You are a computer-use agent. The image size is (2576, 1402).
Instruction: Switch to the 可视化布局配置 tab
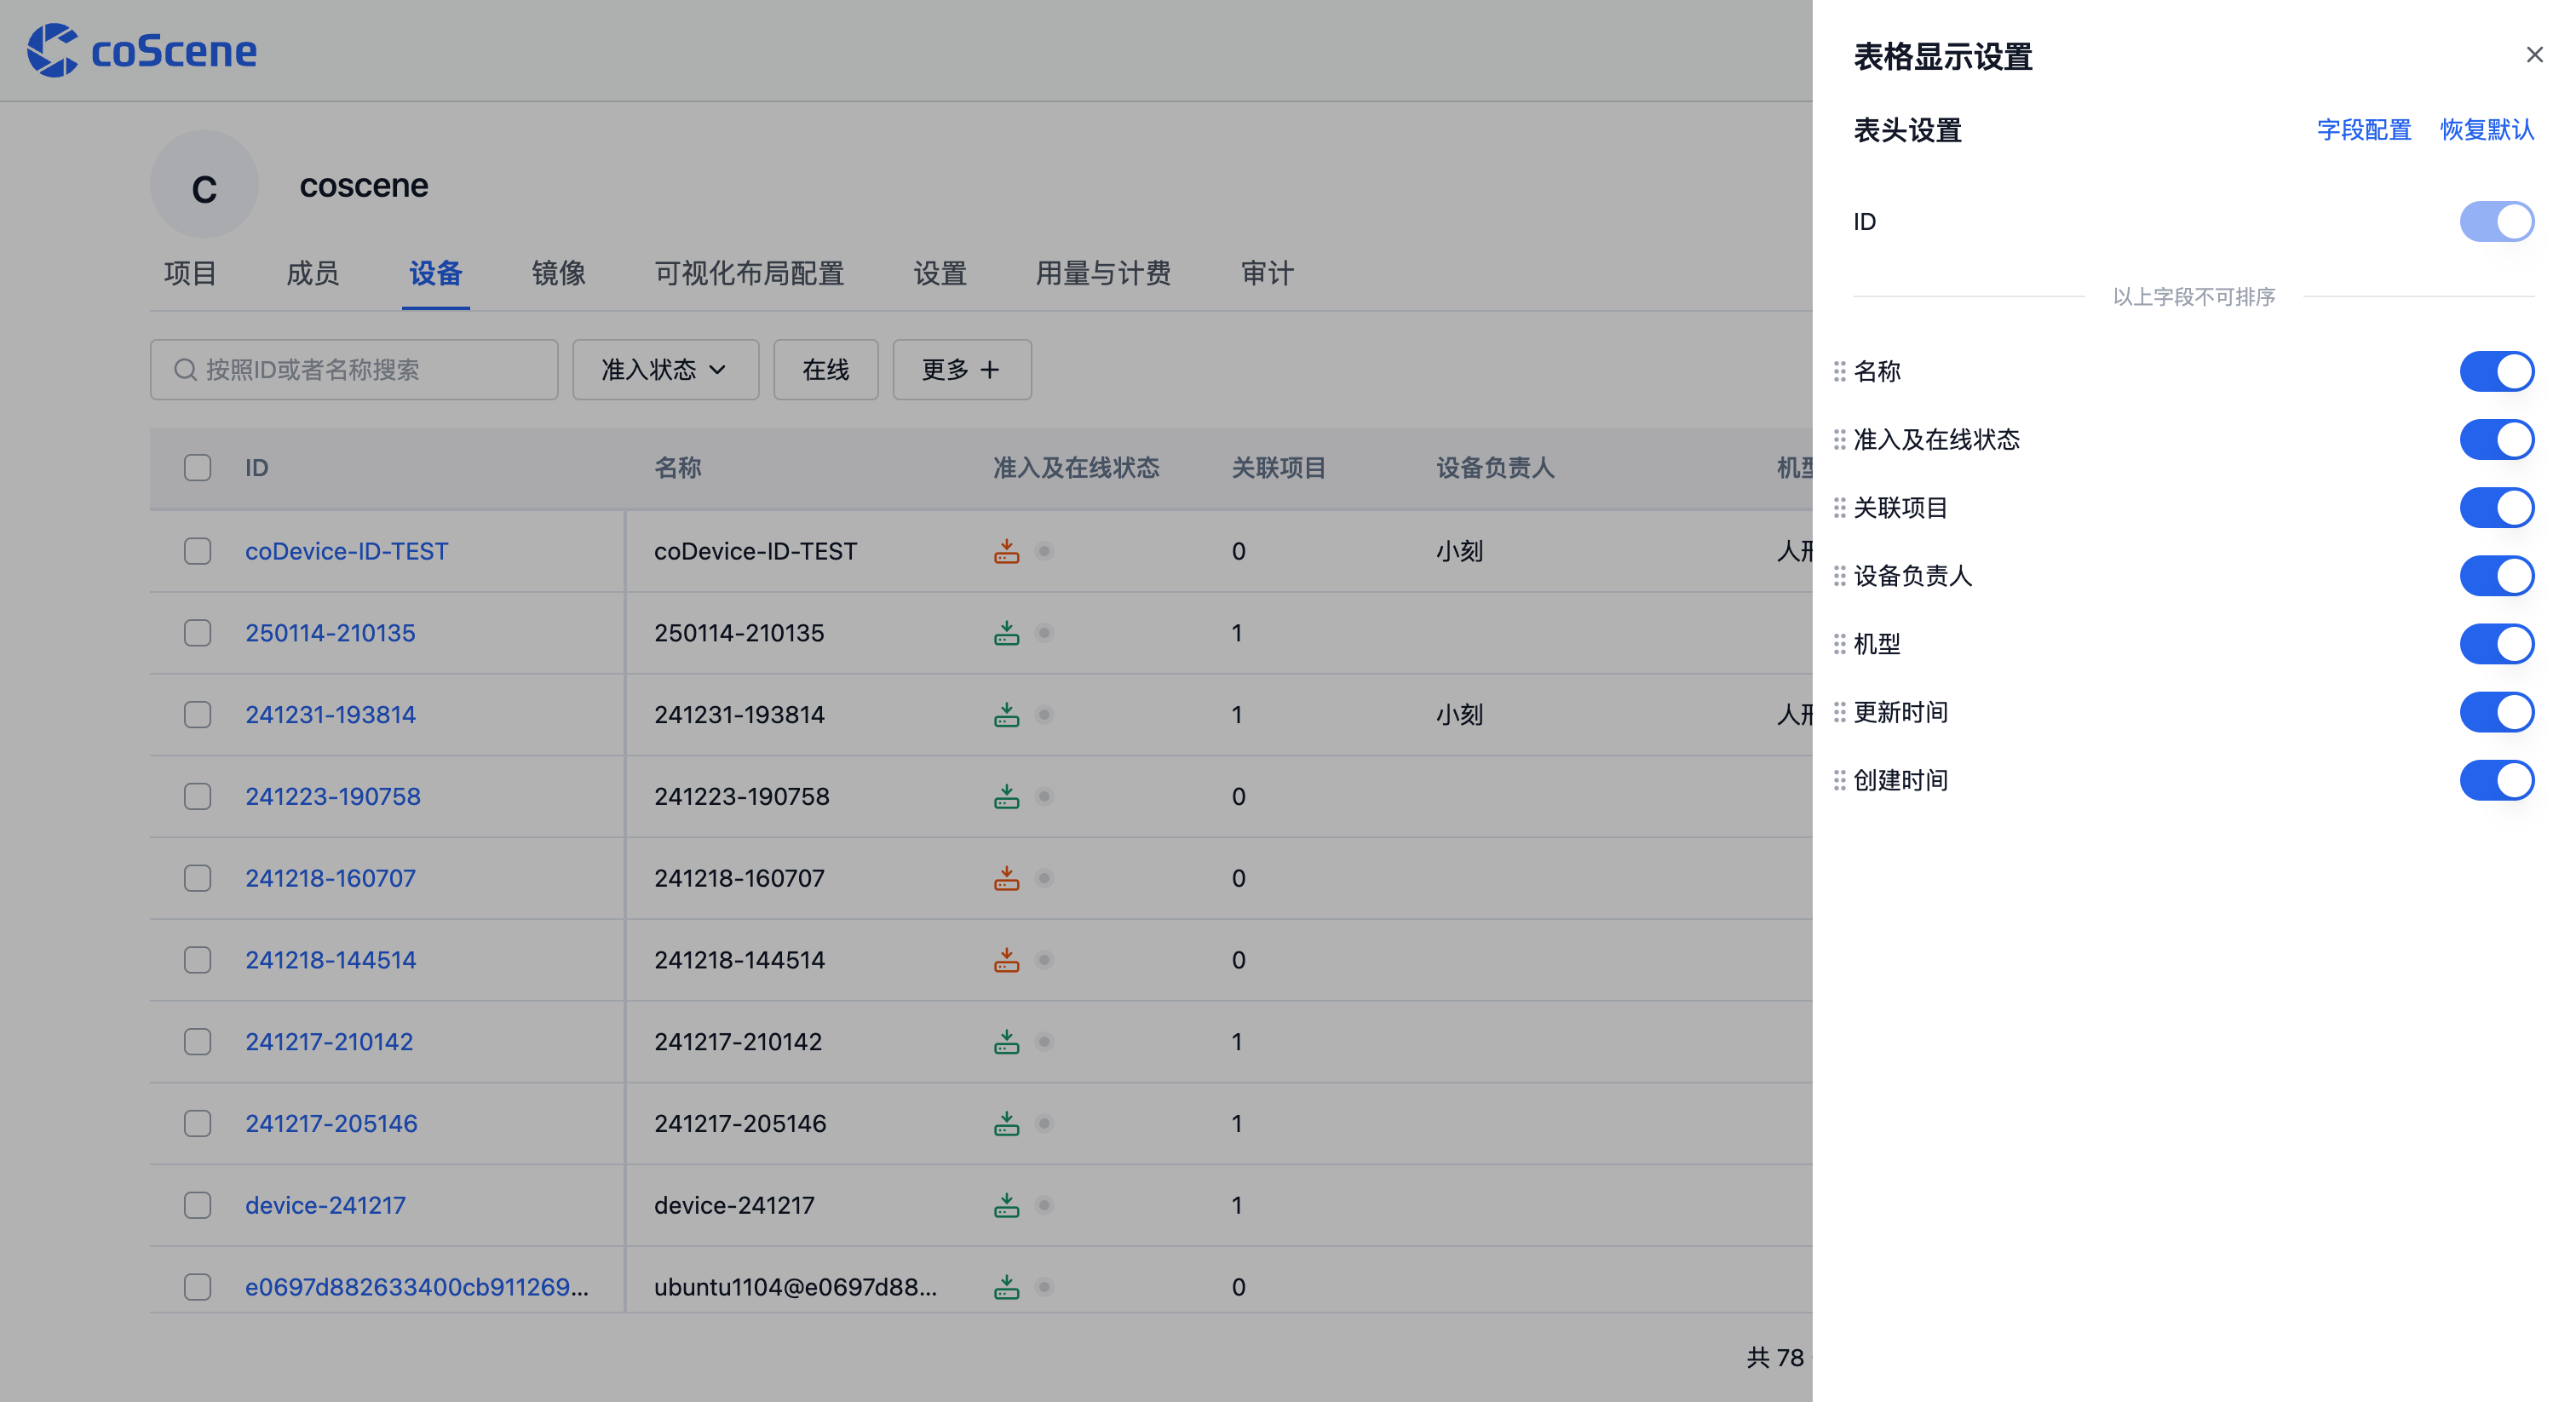(749, 274)
